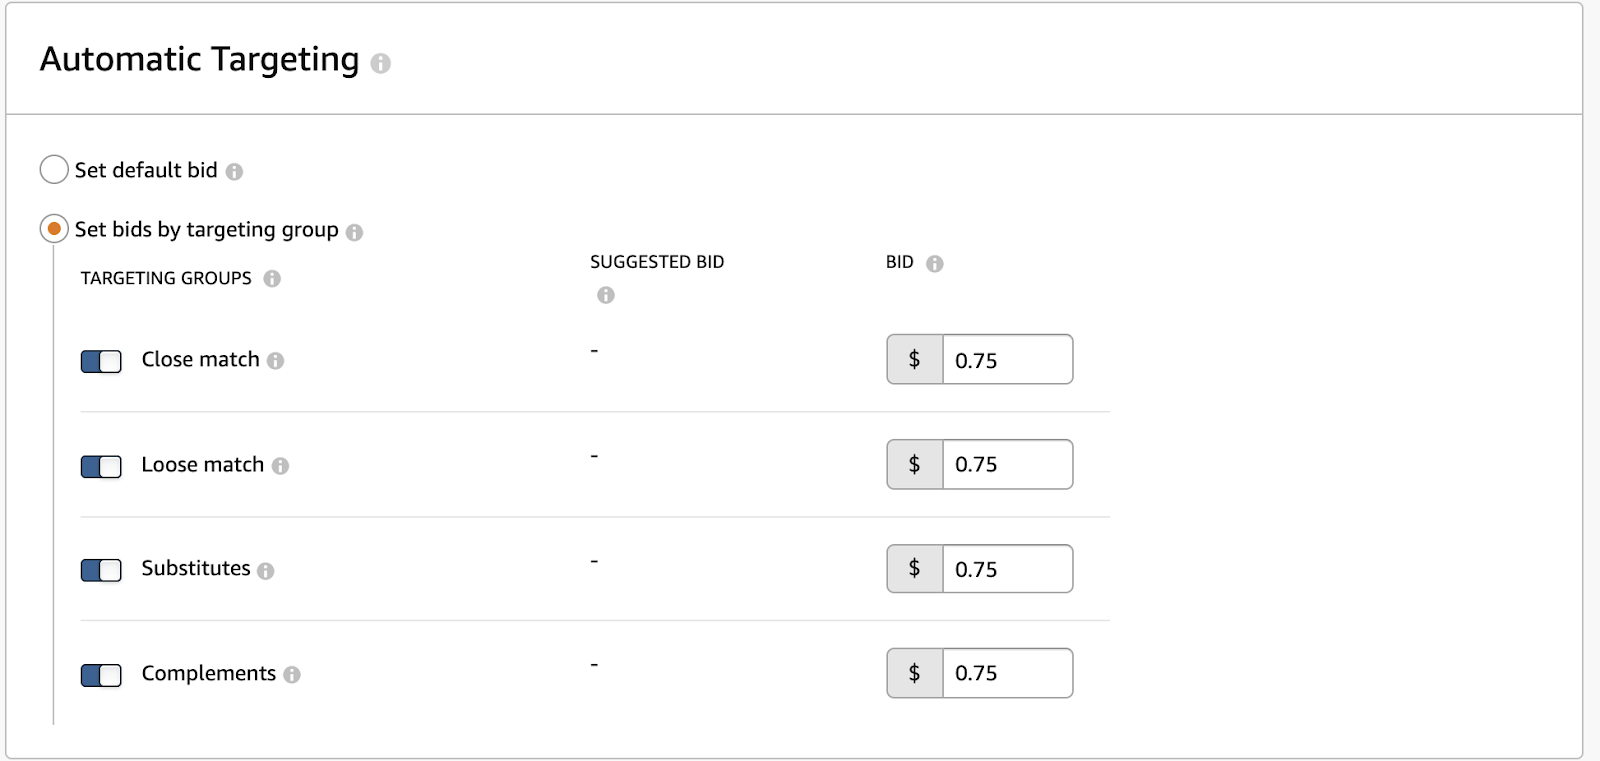The width and height of the screenshot is (1600, 761).
Task: Select the Set default bid radio button
Action: coord(54,170)
